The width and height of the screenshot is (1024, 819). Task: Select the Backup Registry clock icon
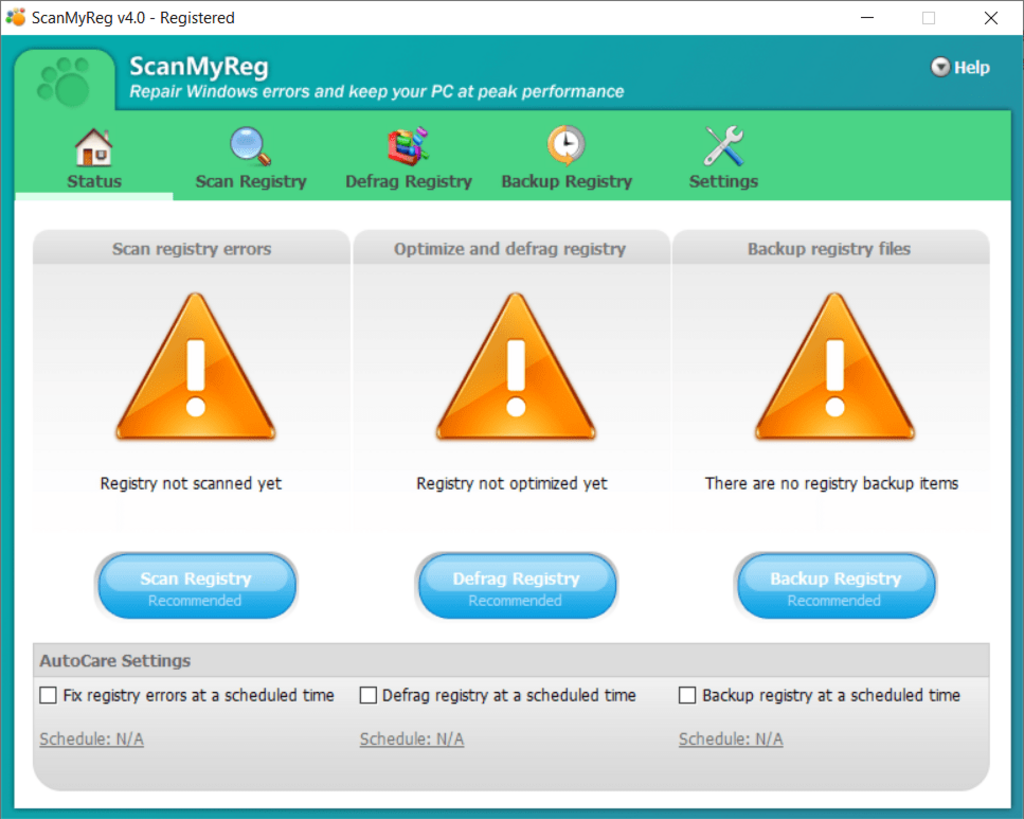pyautogui.click(x=566, y=145)
